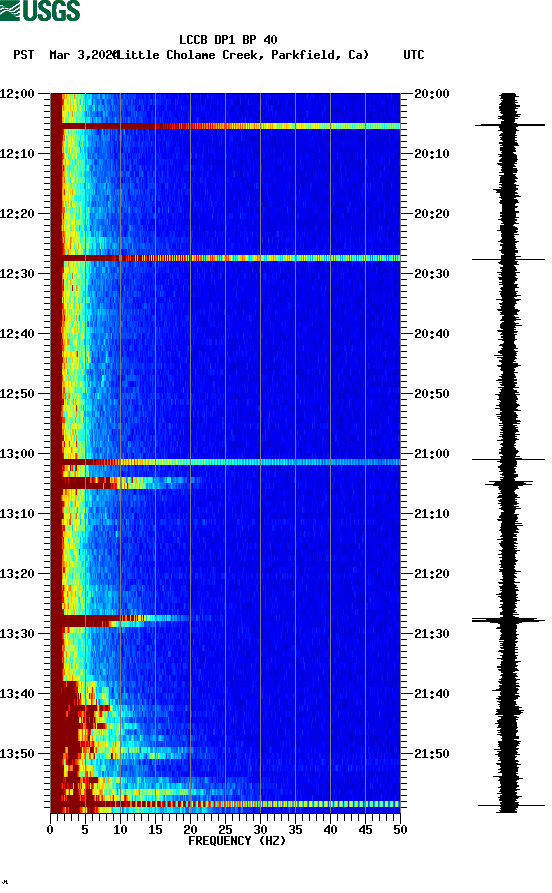Image resolution: width=552 pixels, height=893 pixels.
Task: Click the 'FREQUENCY (HZ)' axis label
Action: [237, 841]
